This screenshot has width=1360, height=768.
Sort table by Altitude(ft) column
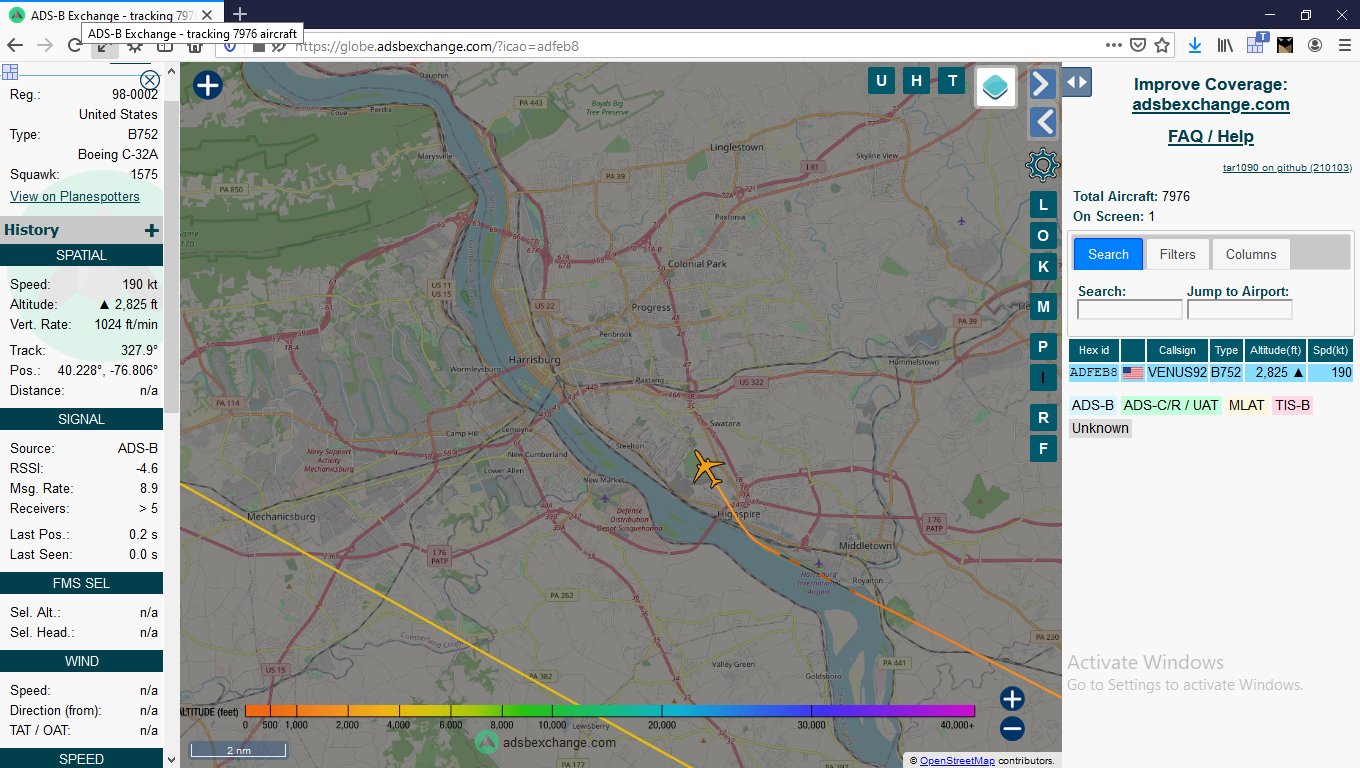[x=1276, y=350]
